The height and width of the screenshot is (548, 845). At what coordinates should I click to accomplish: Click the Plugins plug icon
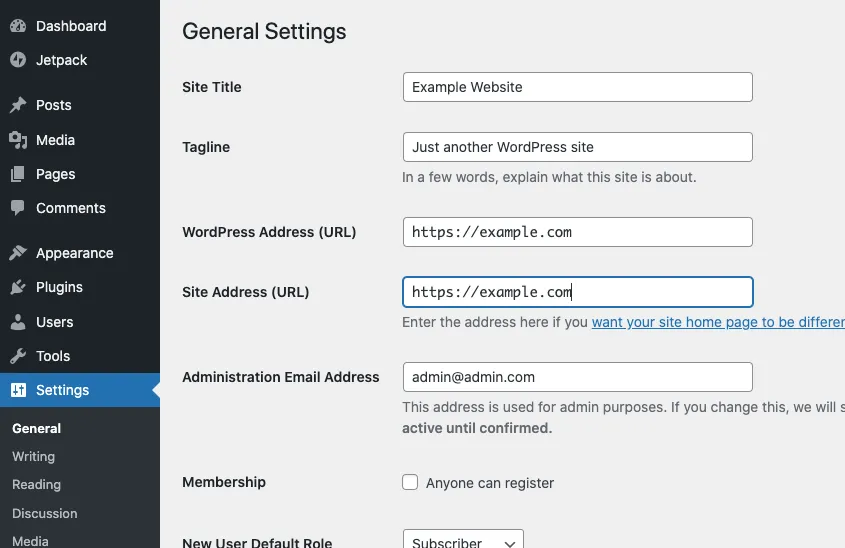(x=18, y=287)
